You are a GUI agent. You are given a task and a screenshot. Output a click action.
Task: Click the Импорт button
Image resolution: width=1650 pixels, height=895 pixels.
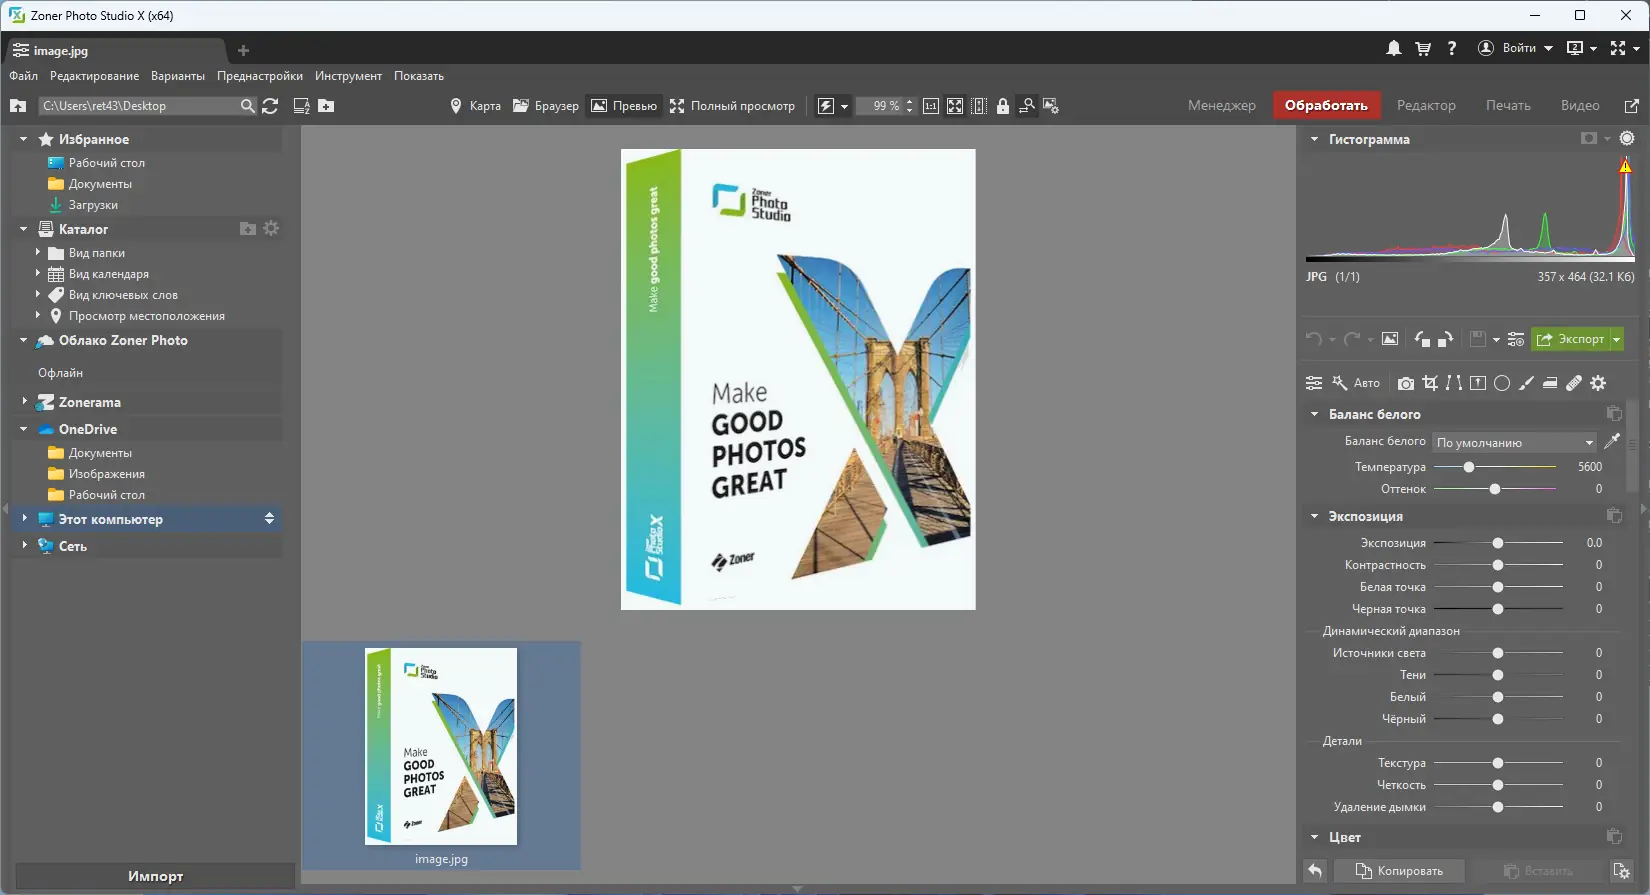[155, 876]
